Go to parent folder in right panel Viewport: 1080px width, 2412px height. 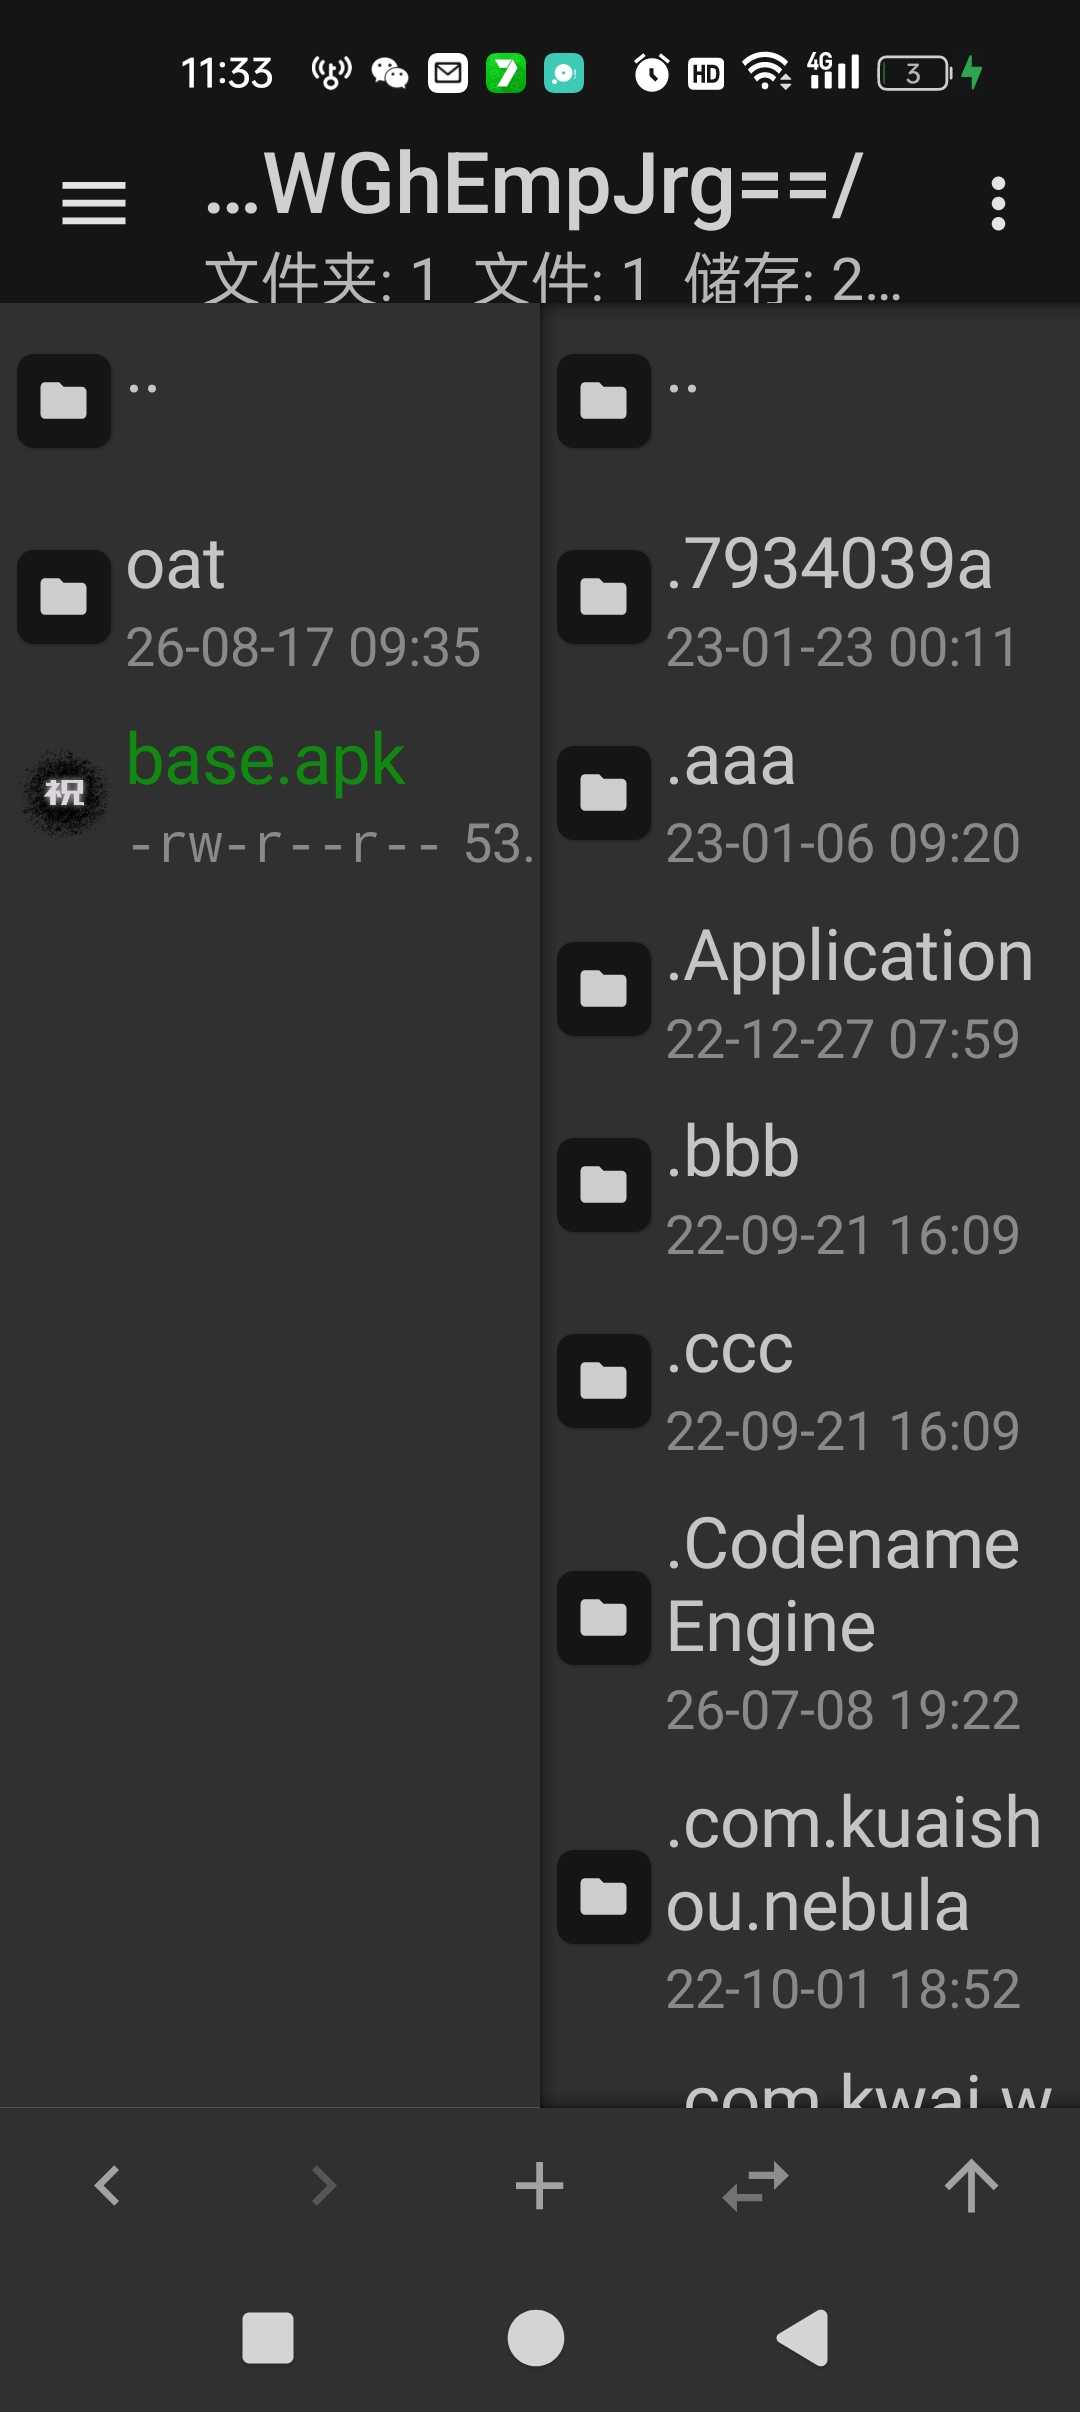811,402
